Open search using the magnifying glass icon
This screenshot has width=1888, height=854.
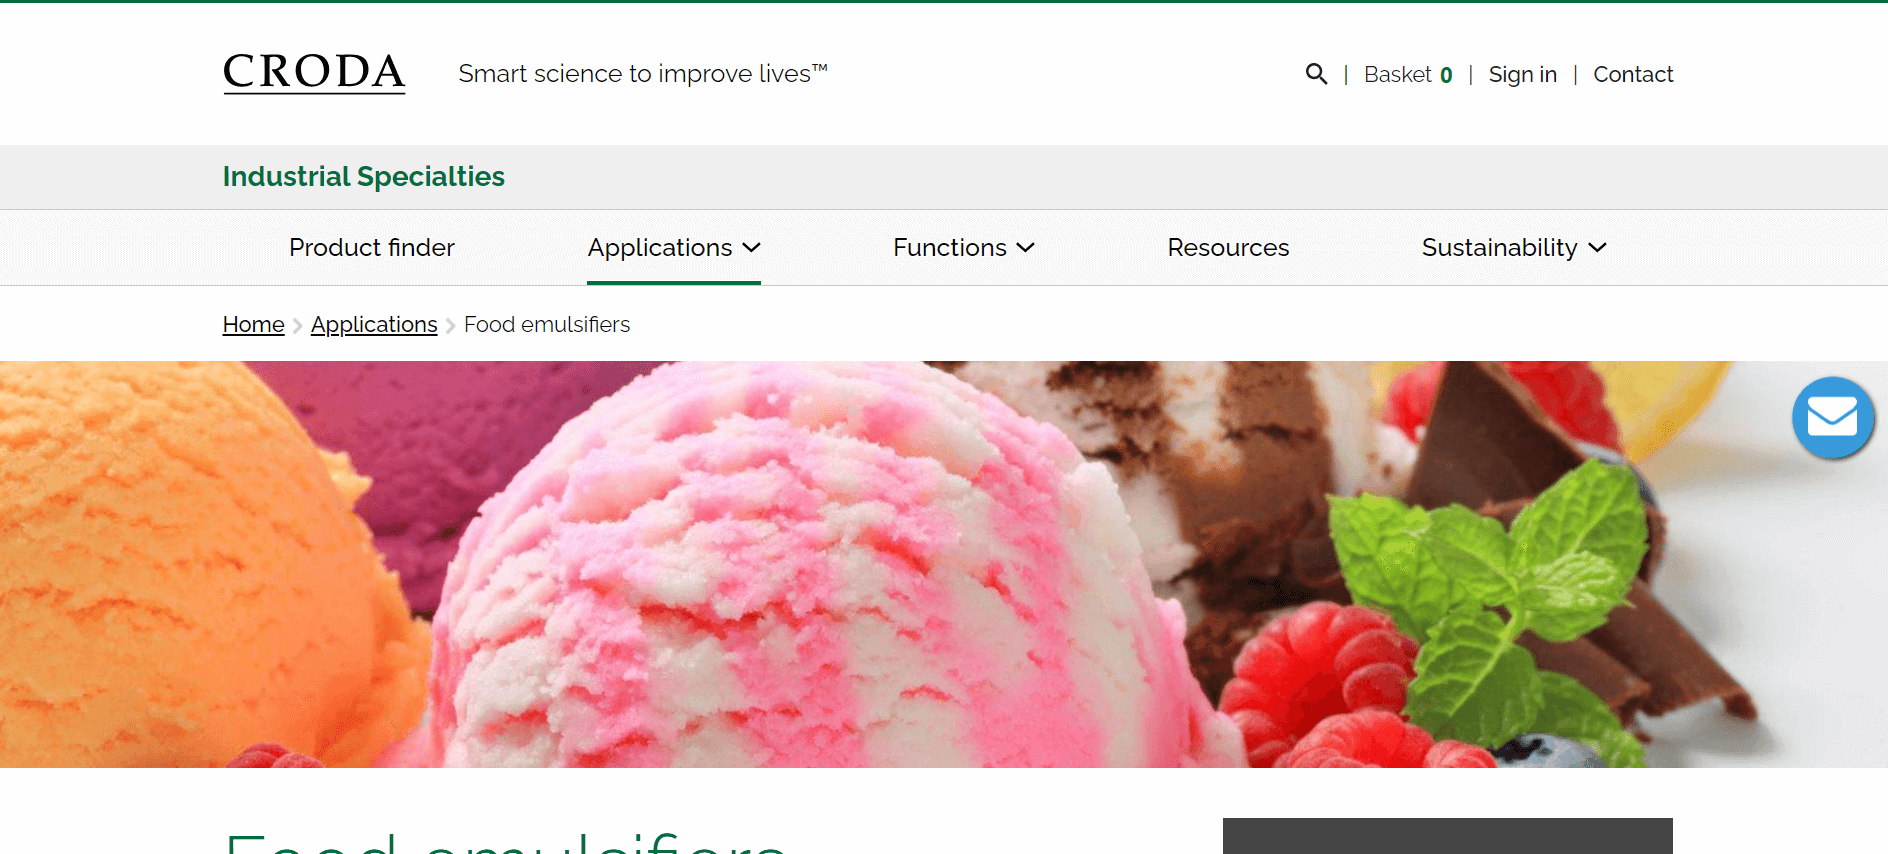click(x=1316, y=74)
